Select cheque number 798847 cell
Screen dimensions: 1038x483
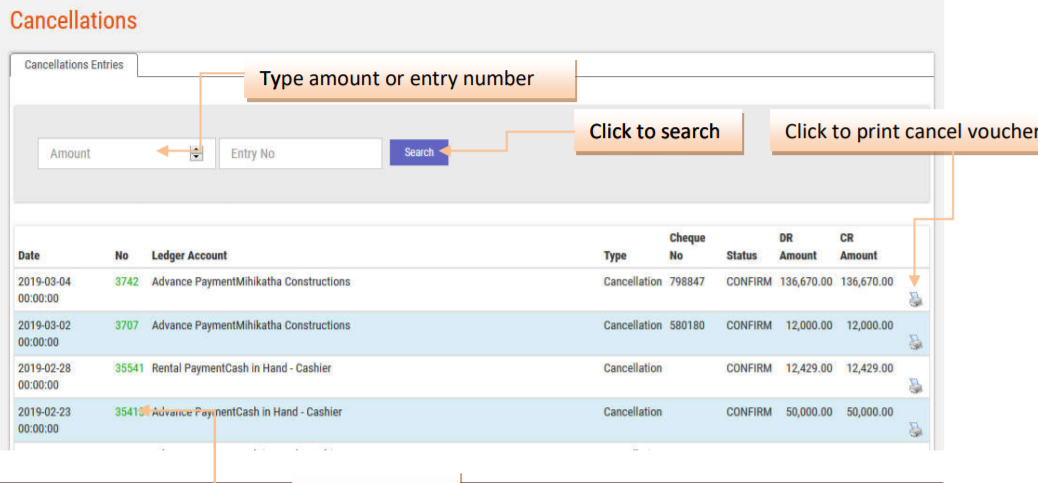coord(686,282)
